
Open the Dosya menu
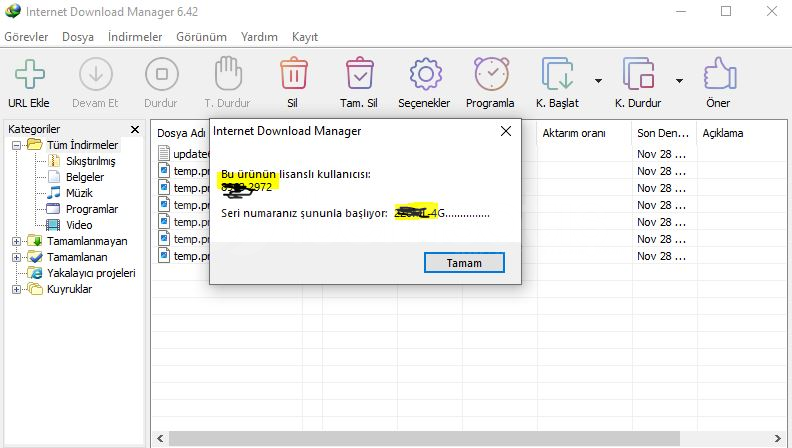(78, 37)
